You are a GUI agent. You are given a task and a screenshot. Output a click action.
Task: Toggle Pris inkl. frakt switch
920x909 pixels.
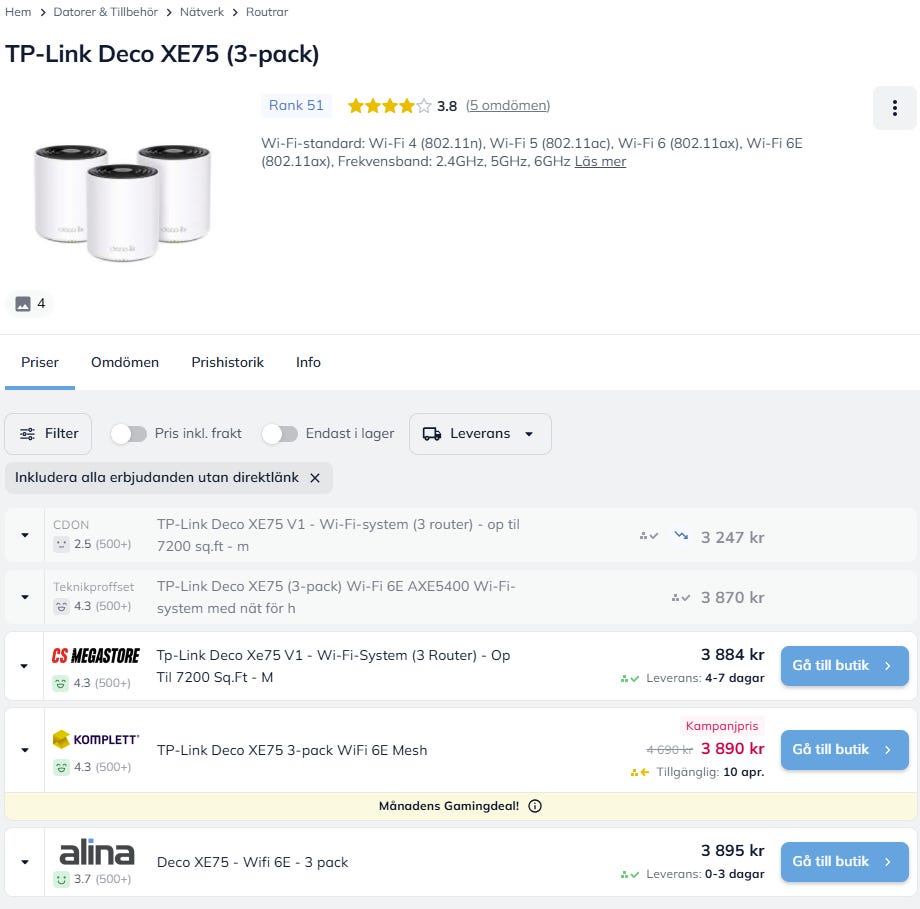point(129,434)
